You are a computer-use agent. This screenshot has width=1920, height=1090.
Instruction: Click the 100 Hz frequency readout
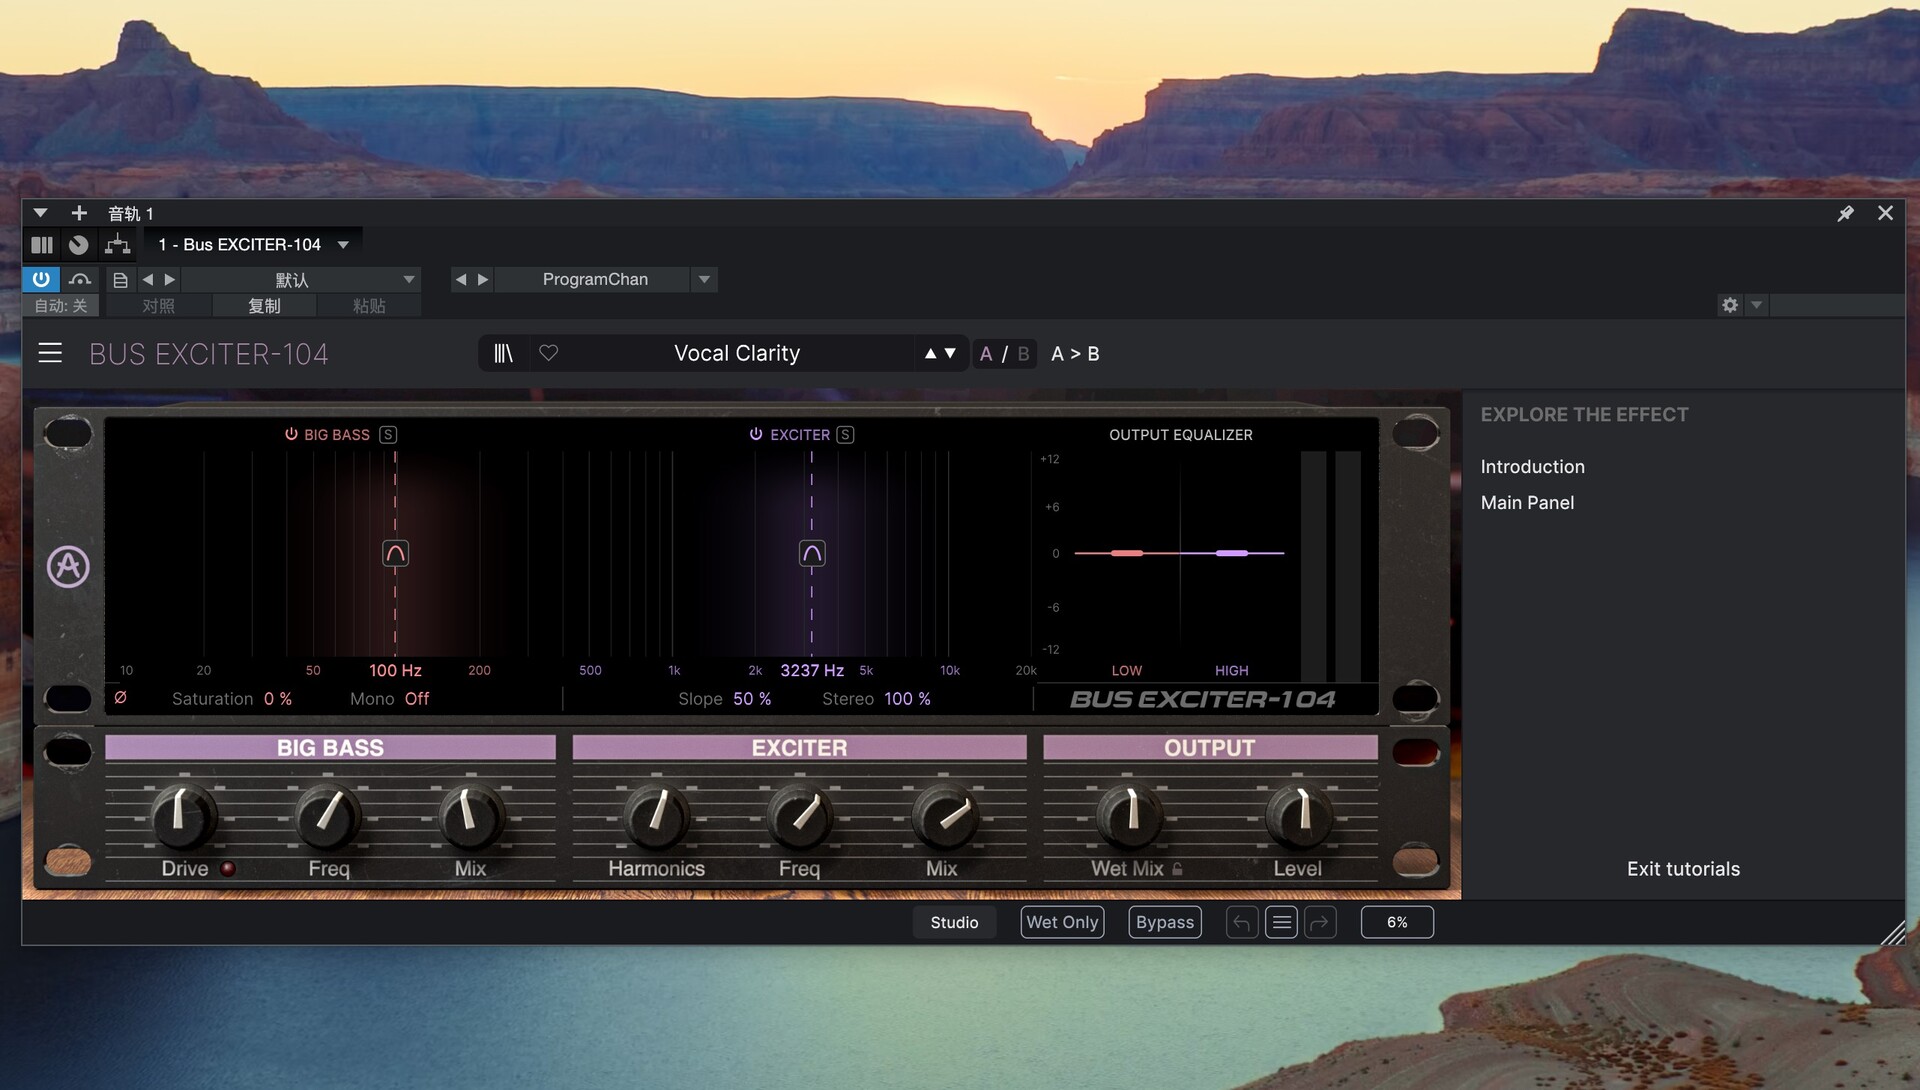(395, 670)
